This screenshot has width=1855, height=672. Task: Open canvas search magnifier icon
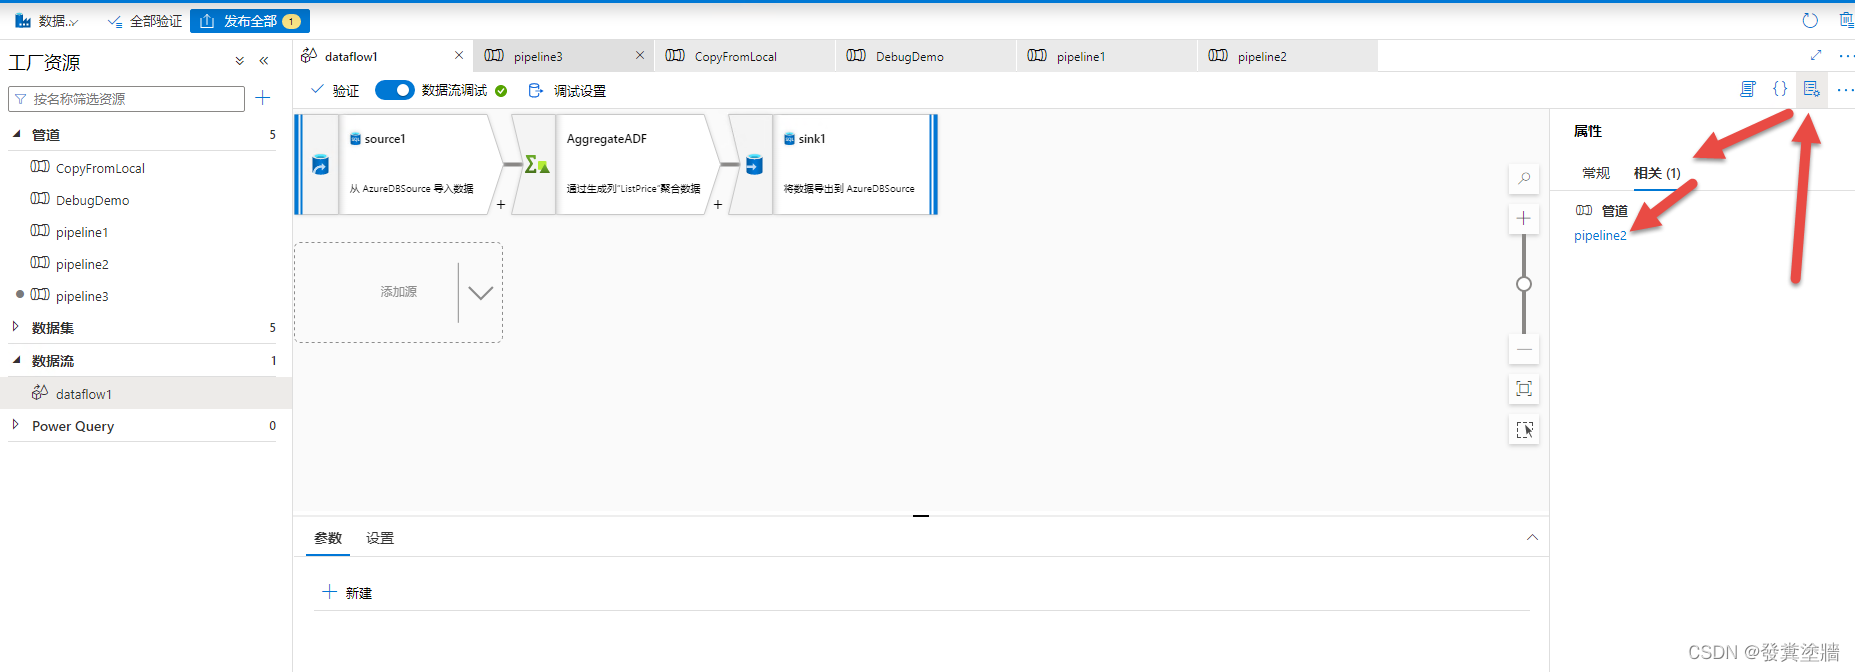pyautogui.click(x=1524, y=178)
